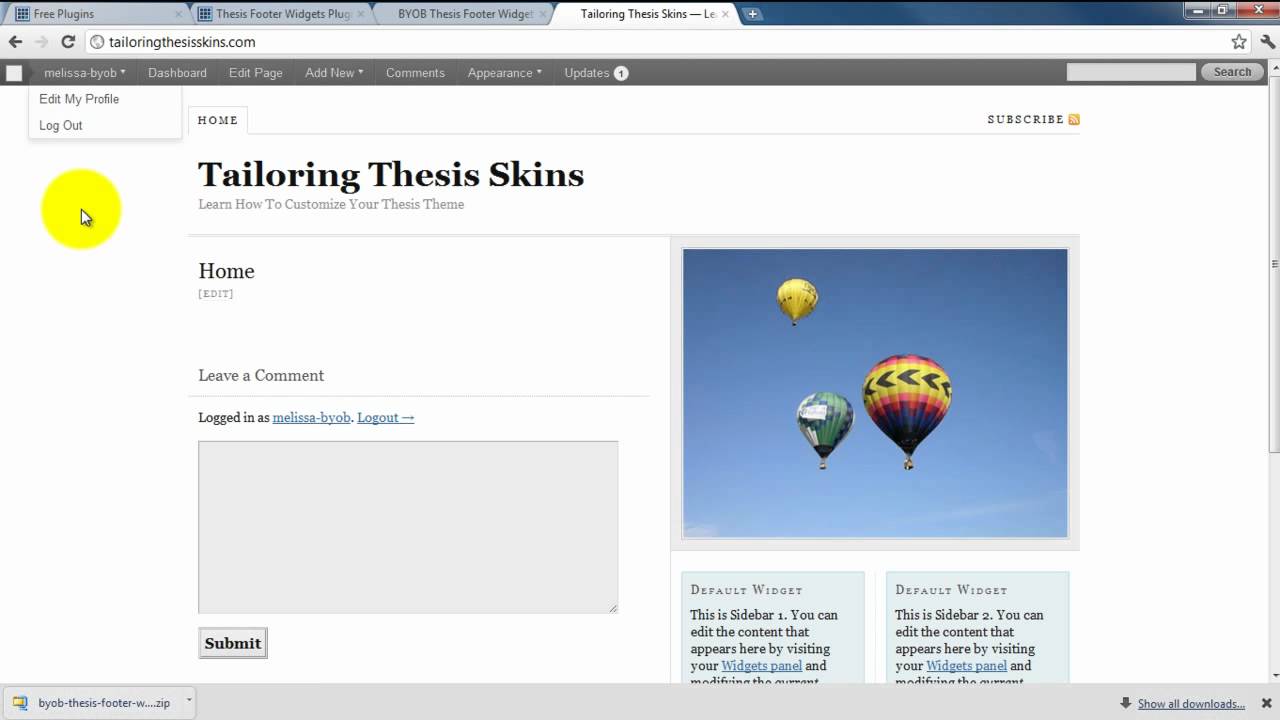The width and height of the screenshot is (1280, 720).
Task: Go to the Dashboard
Action: click(177, 73)
